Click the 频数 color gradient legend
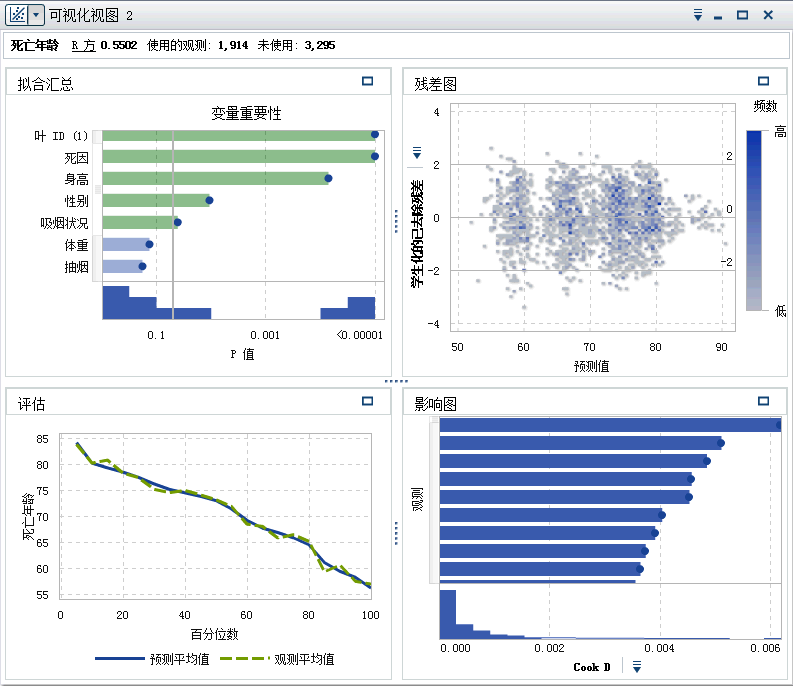Screen dimensions: 793x686 (x=753, y=220)
